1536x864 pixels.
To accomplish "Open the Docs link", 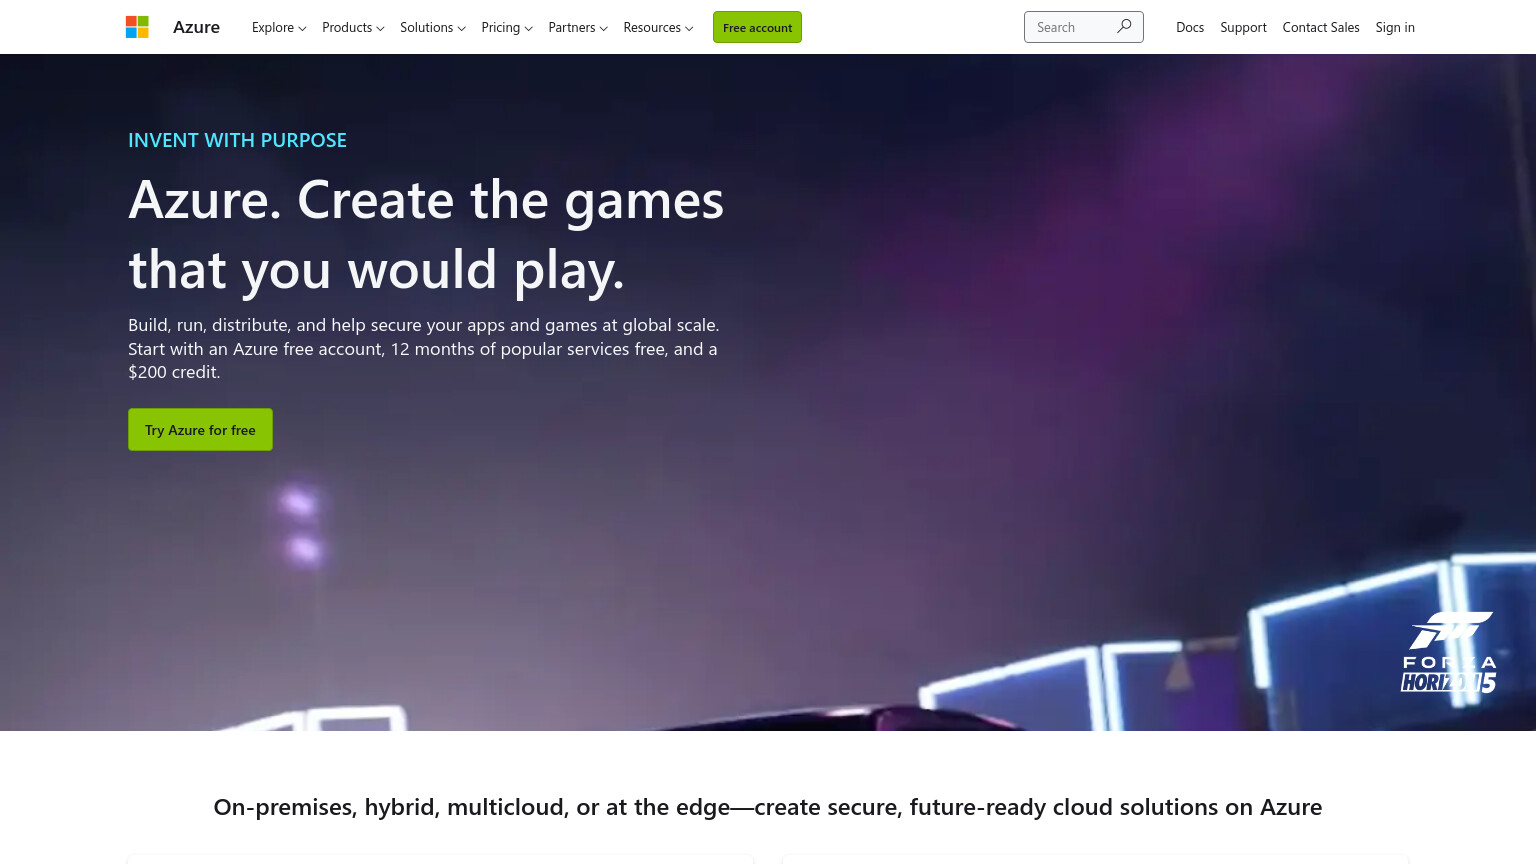I will [x=1190, y=28].
